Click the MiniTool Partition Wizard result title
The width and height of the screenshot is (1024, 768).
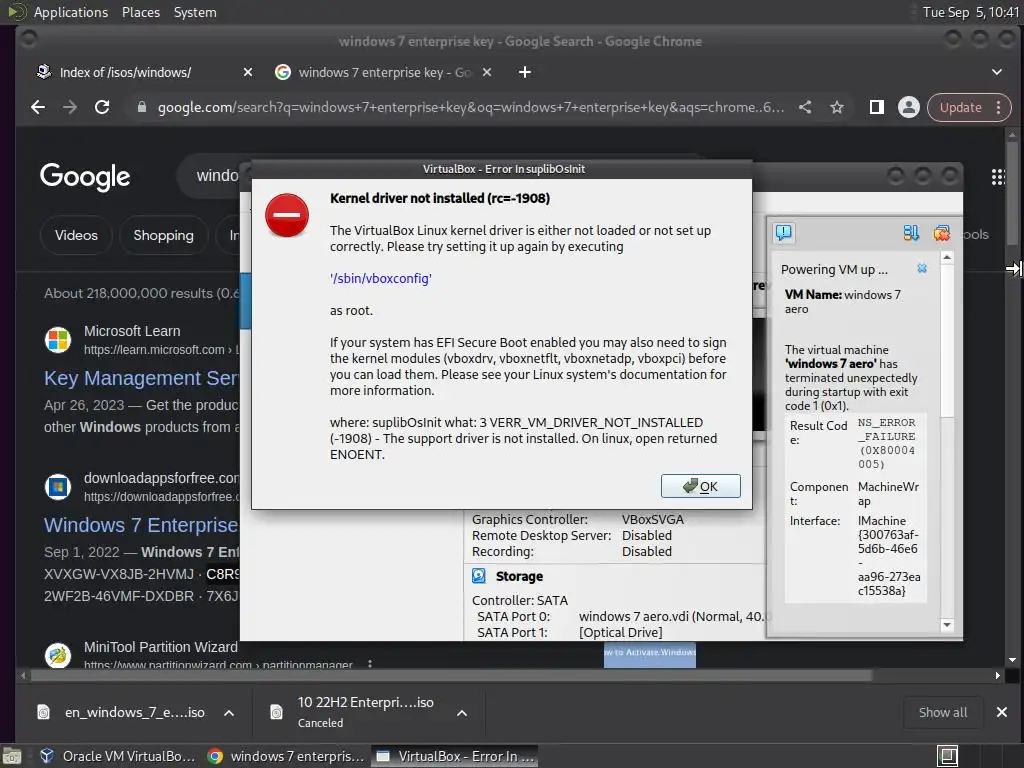[x=161, y=647]
